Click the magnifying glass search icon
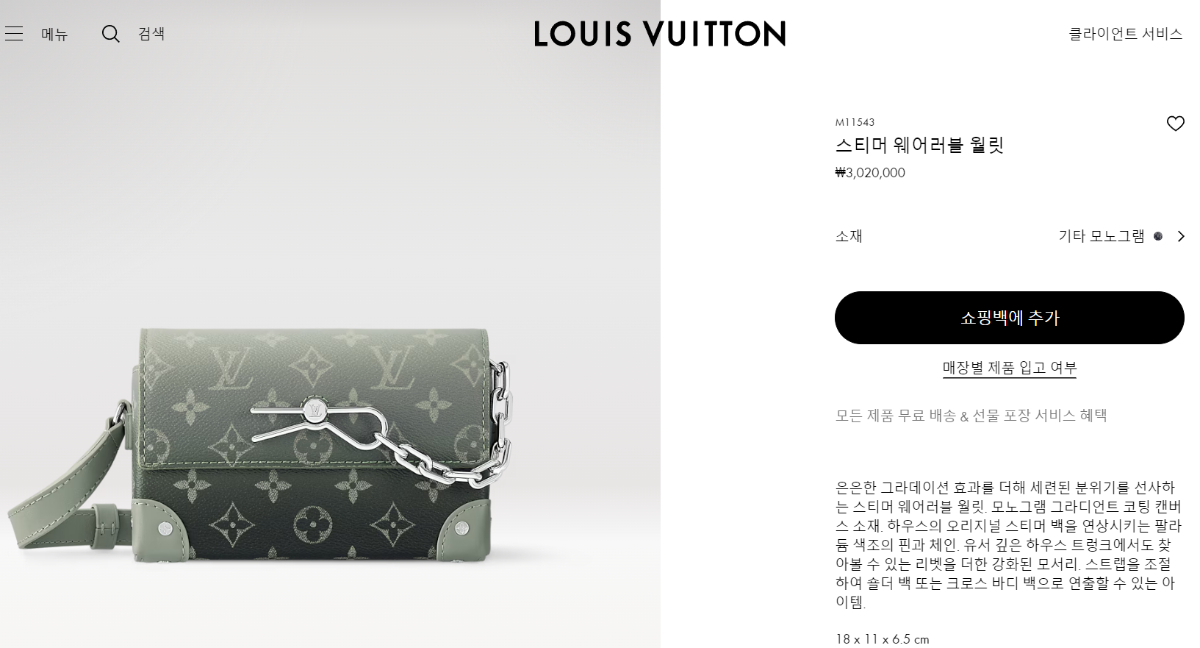Image resolution: width=1200 pixels, height=648 pixels. [x=111, y=34]
